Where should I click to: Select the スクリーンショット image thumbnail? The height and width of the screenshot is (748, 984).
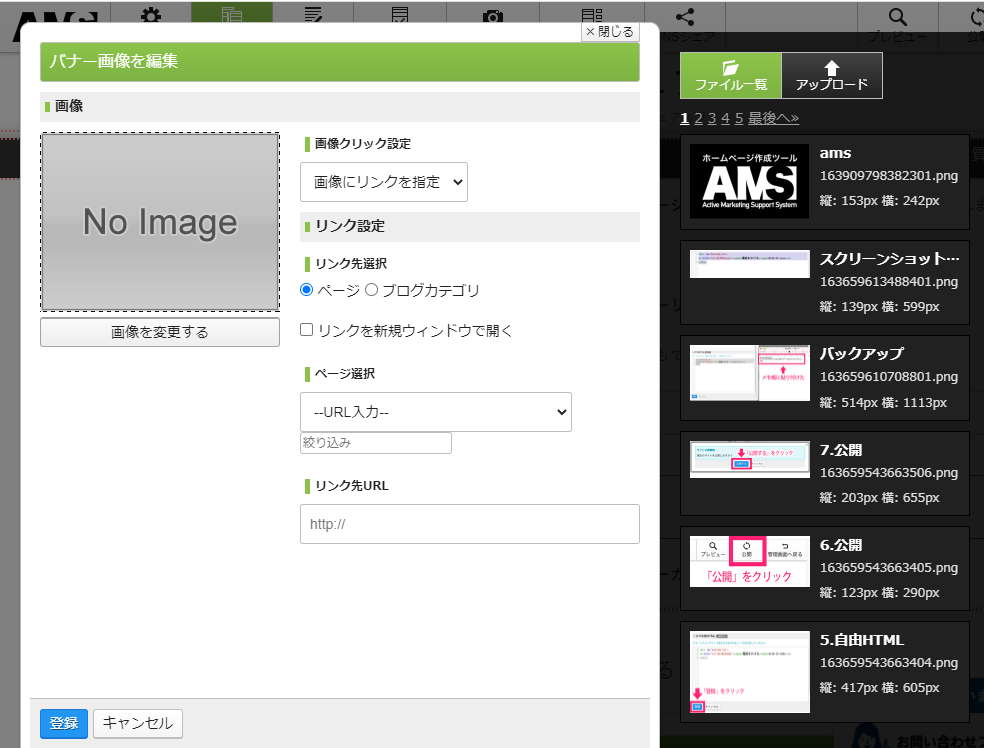[749, 264]
